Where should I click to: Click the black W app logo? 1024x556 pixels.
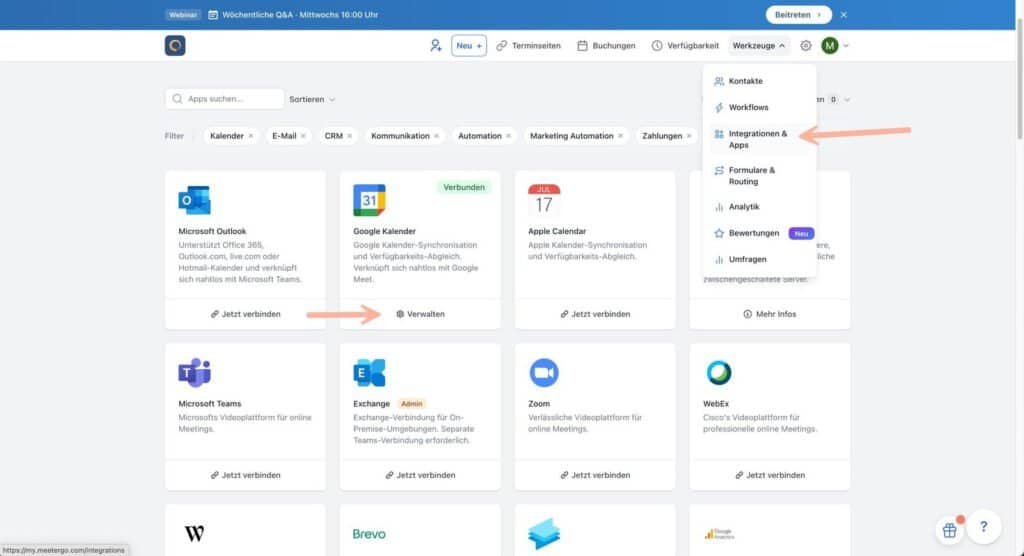click(194, 534)
